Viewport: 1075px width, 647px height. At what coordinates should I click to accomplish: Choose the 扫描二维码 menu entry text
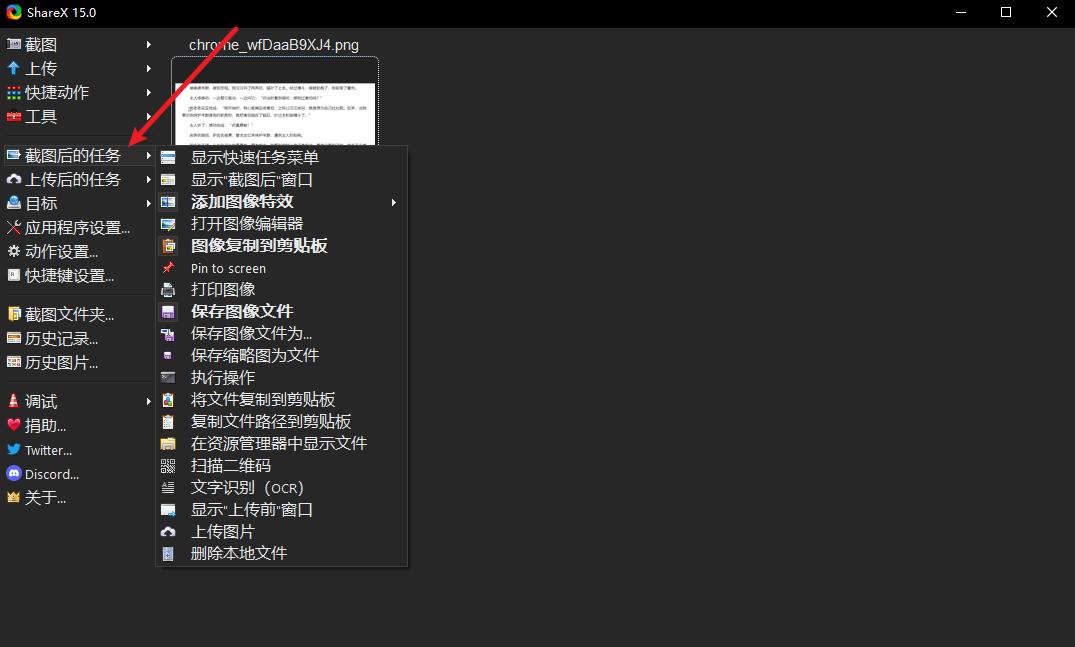coord(230,466)
